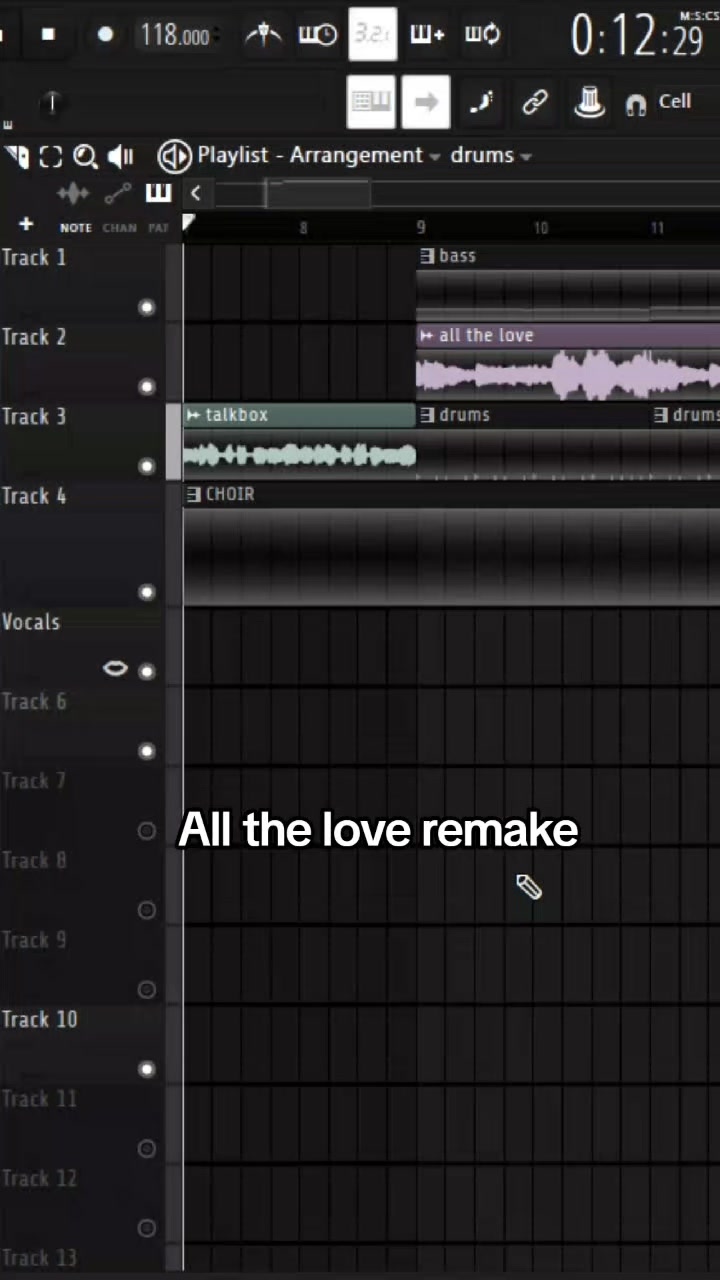Toggle typing keyboard to piano button

[371, 102]
